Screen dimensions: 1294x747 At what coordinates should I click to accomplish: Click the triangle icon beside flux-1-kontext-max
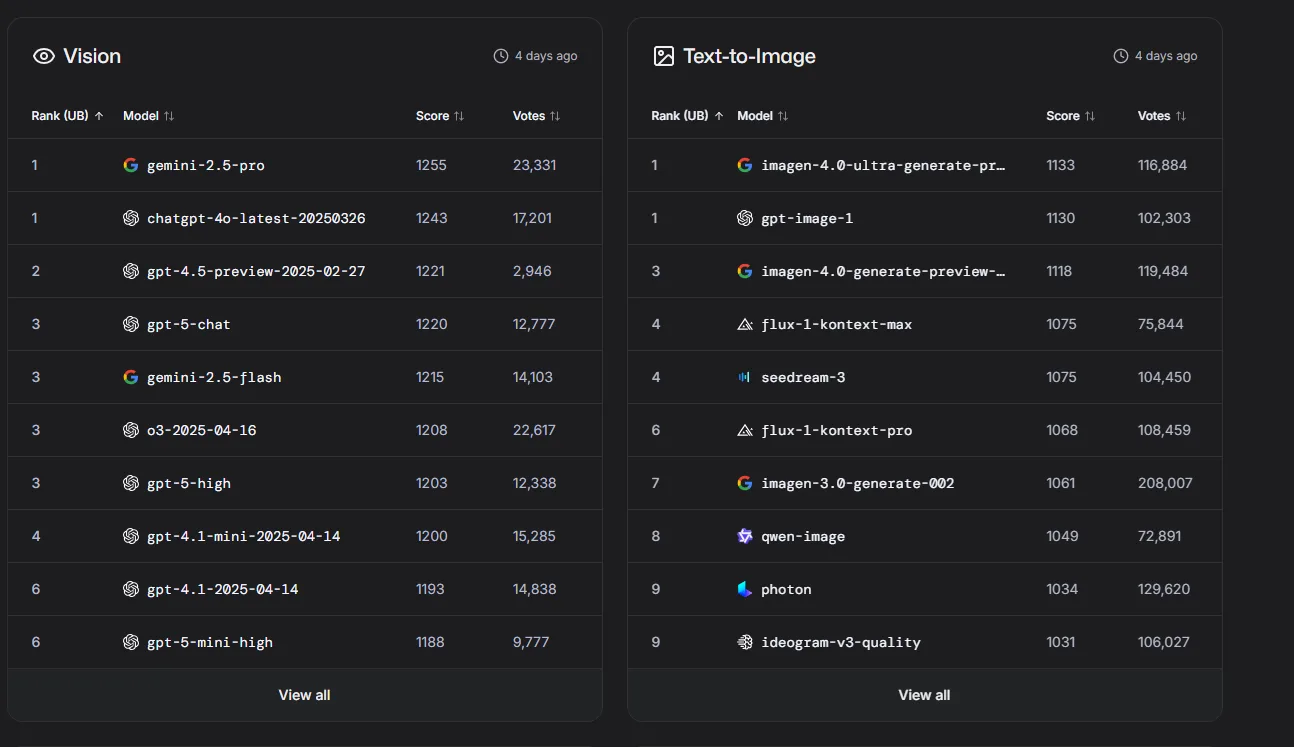point(745,324)
